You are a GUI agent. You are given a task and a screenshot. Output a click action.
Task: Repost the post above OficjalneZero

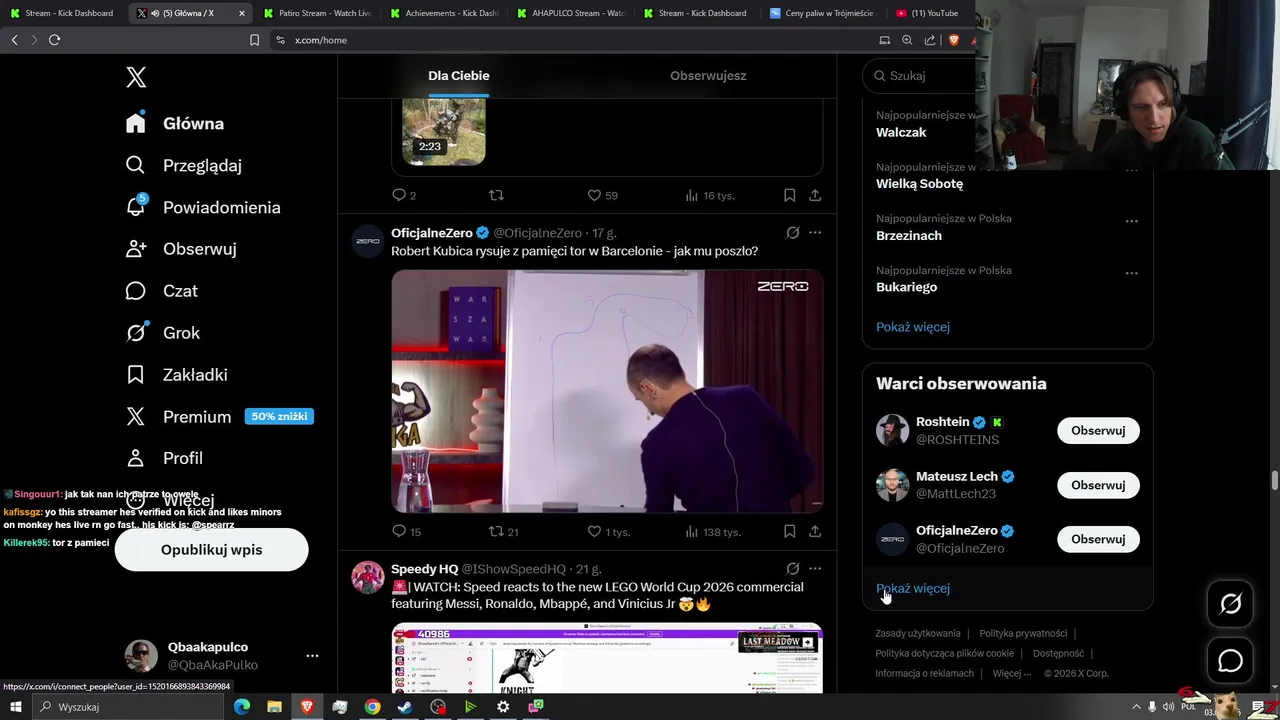496,195
